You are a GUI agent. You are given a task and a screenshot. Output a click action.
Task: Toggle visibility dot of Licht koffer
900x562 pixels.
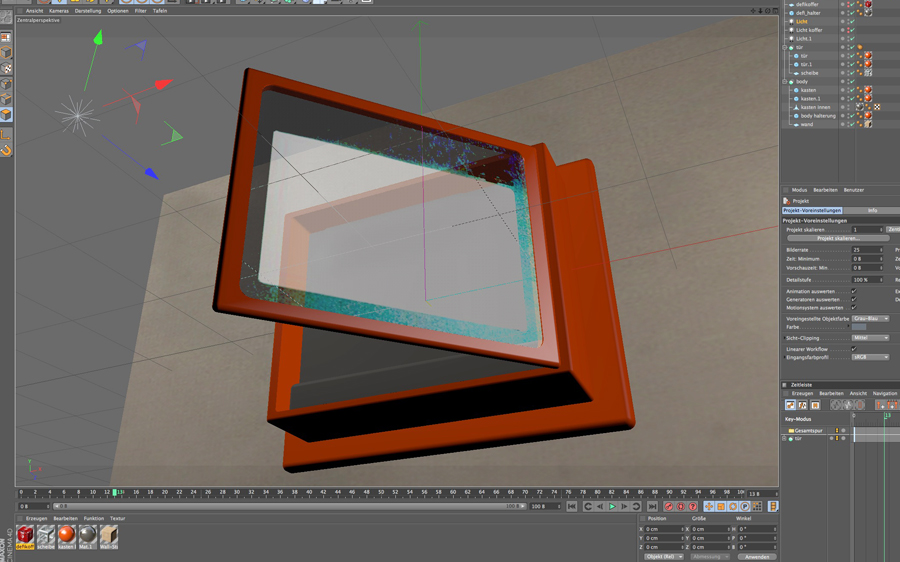(843, 29)
